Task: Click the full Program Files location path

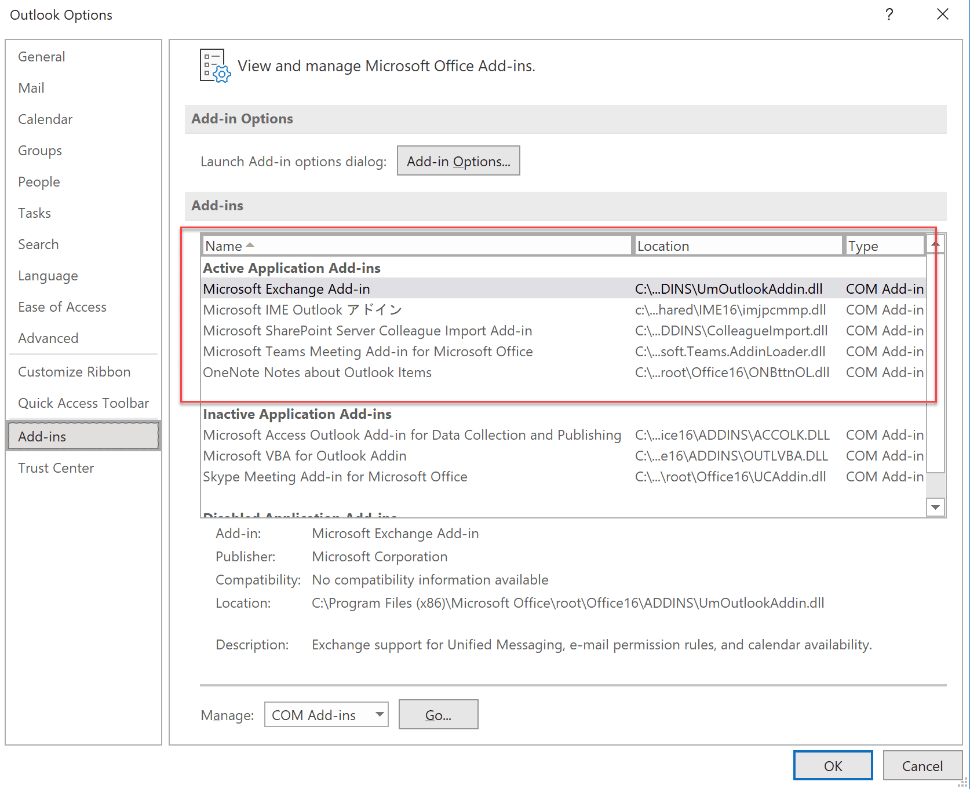Action: pos(568,603)
